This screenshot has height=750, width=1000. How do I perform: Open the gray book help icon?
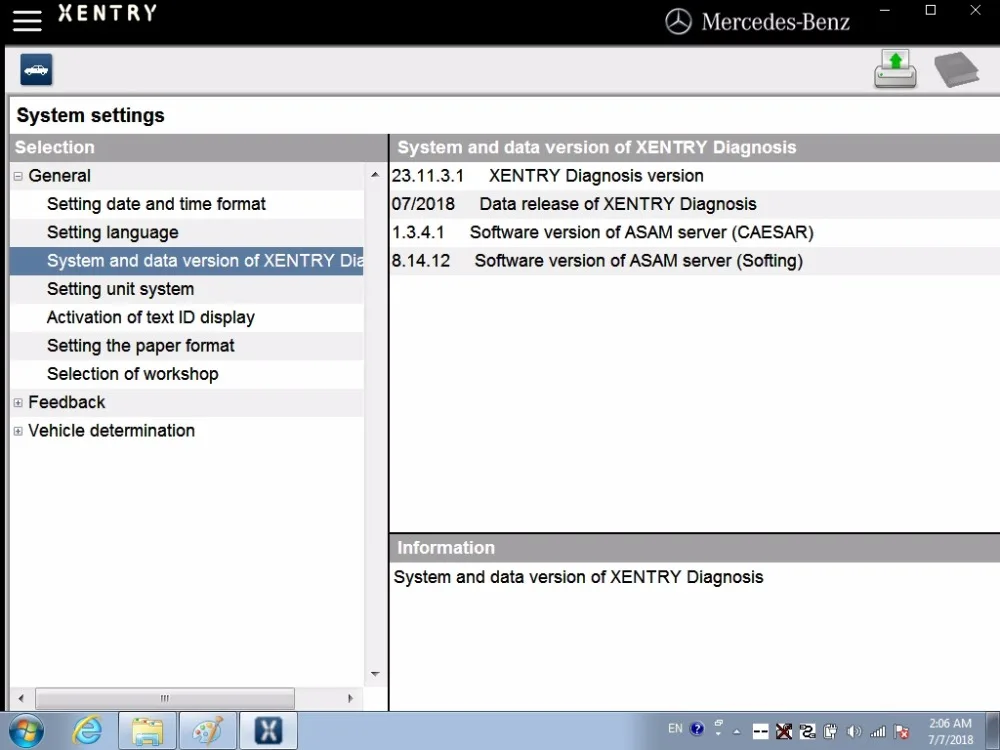[956, 70]
